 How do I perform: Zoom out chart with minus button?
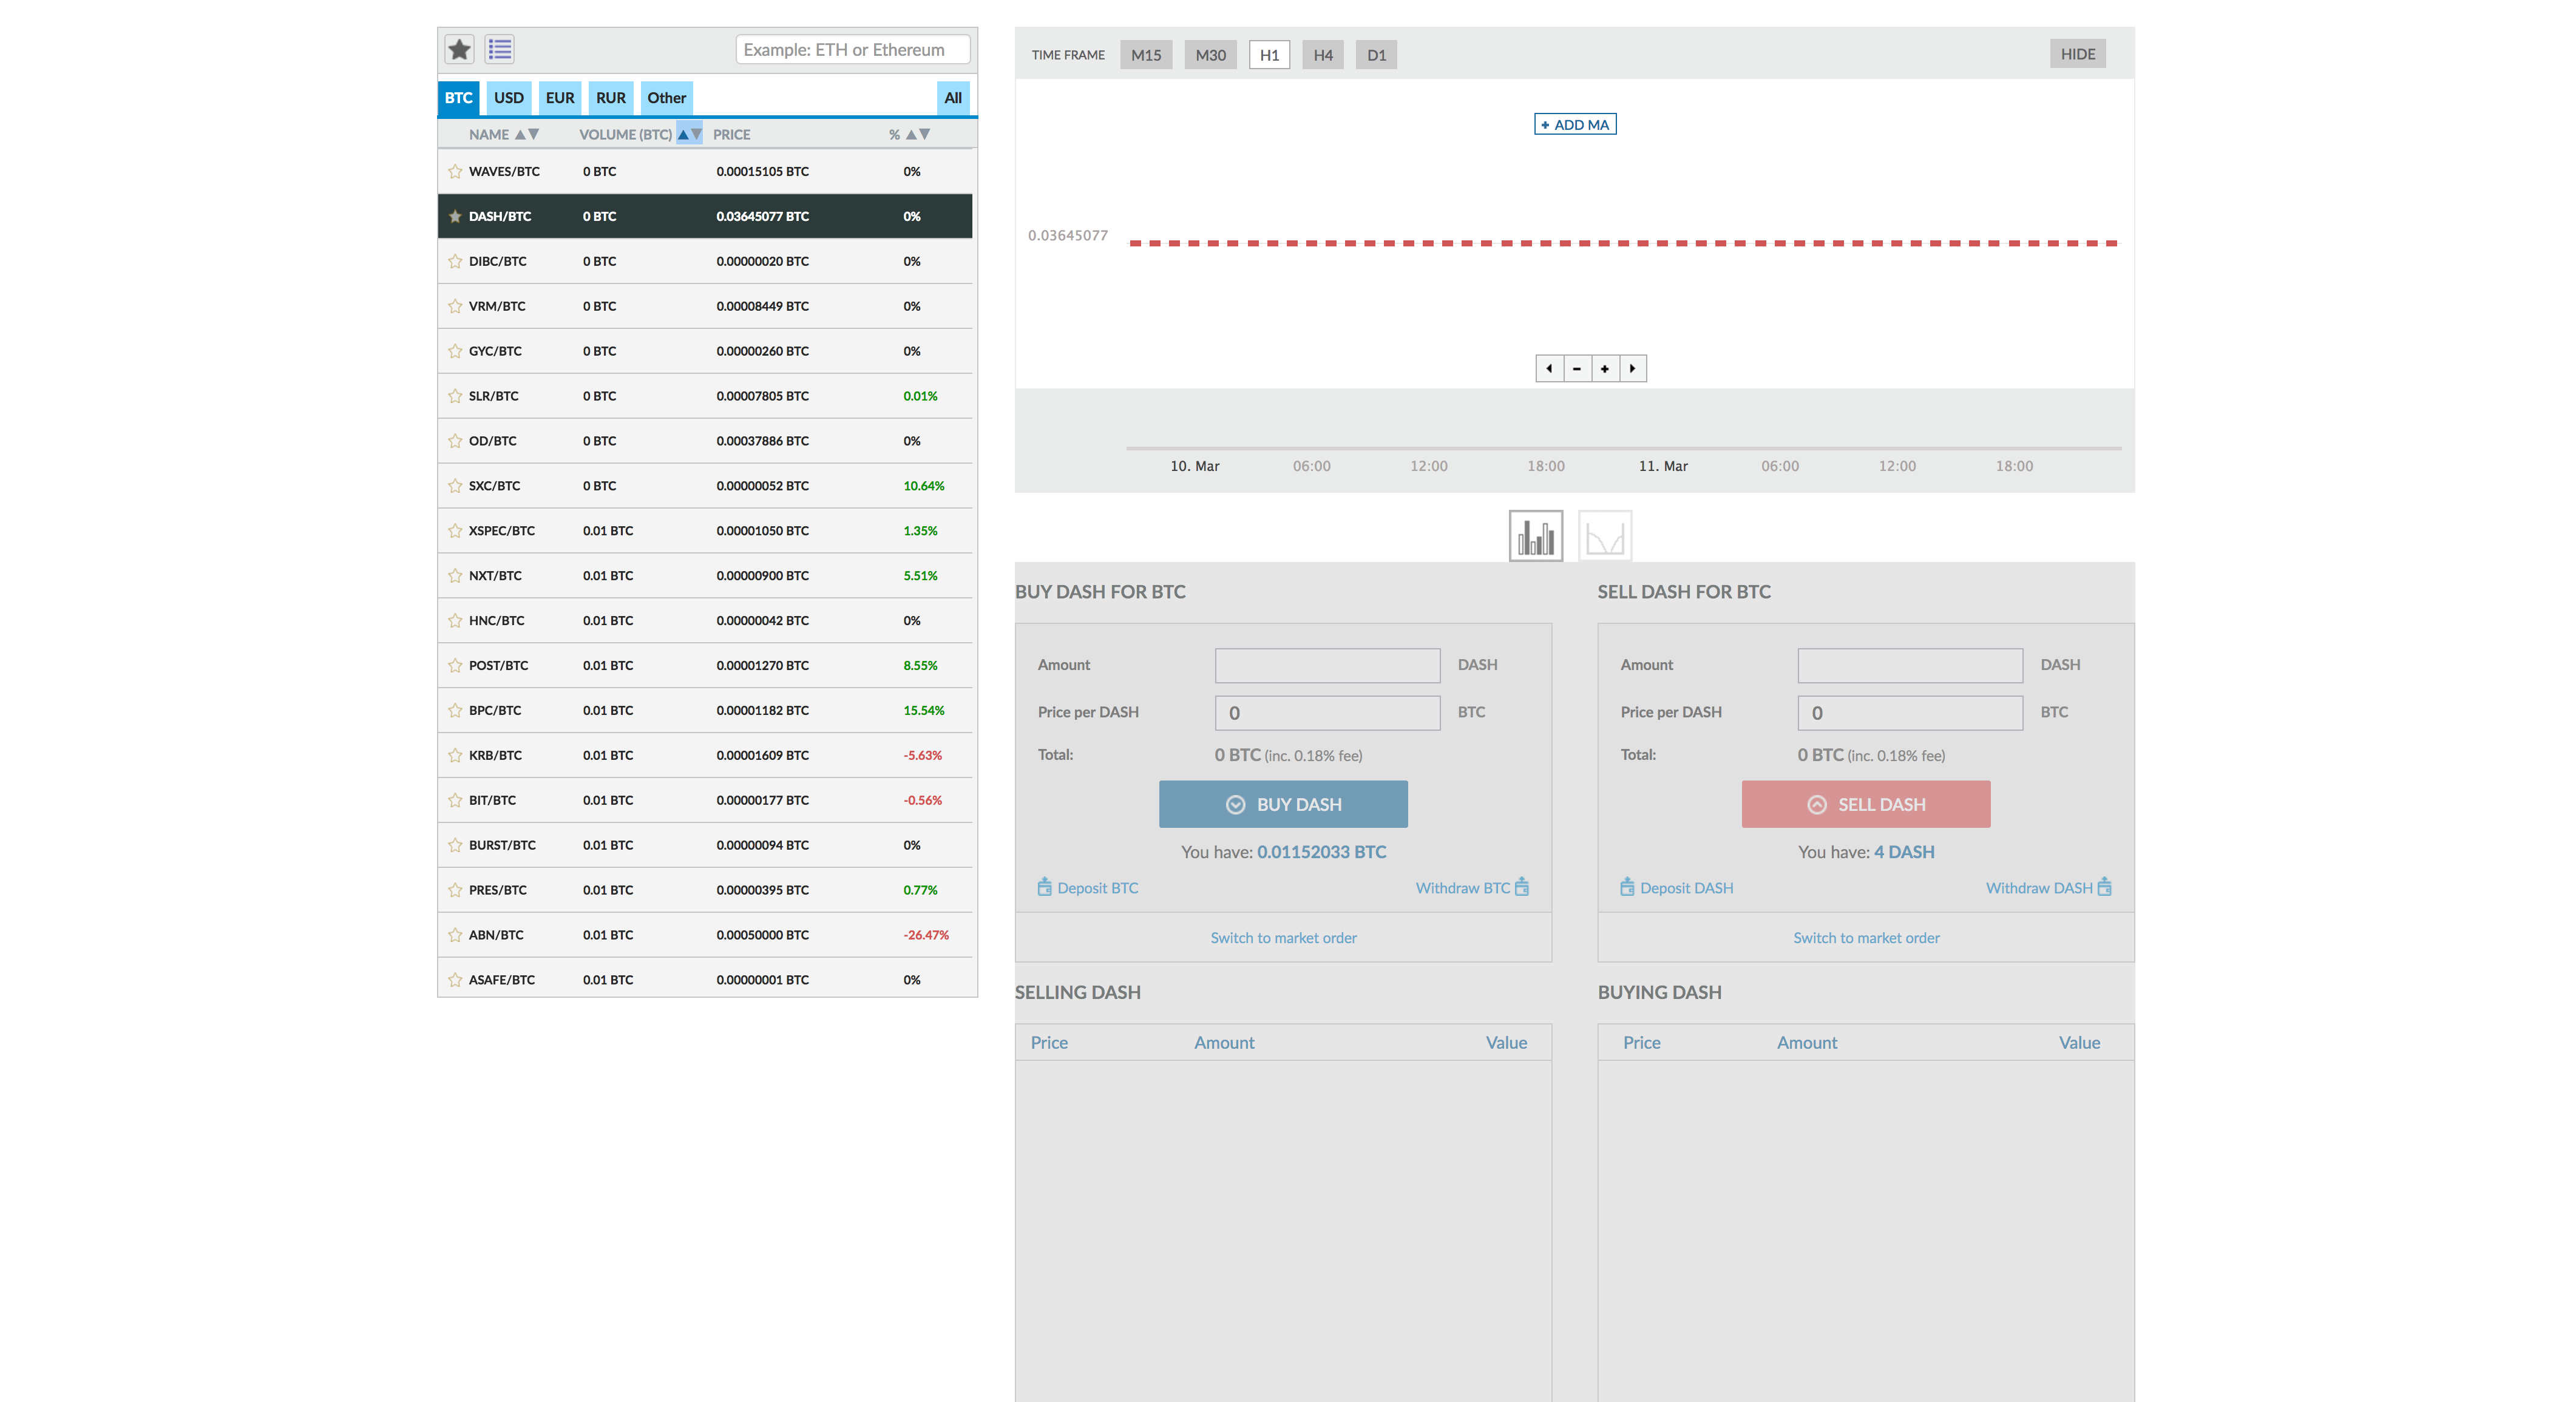(x=1577, y=368)
